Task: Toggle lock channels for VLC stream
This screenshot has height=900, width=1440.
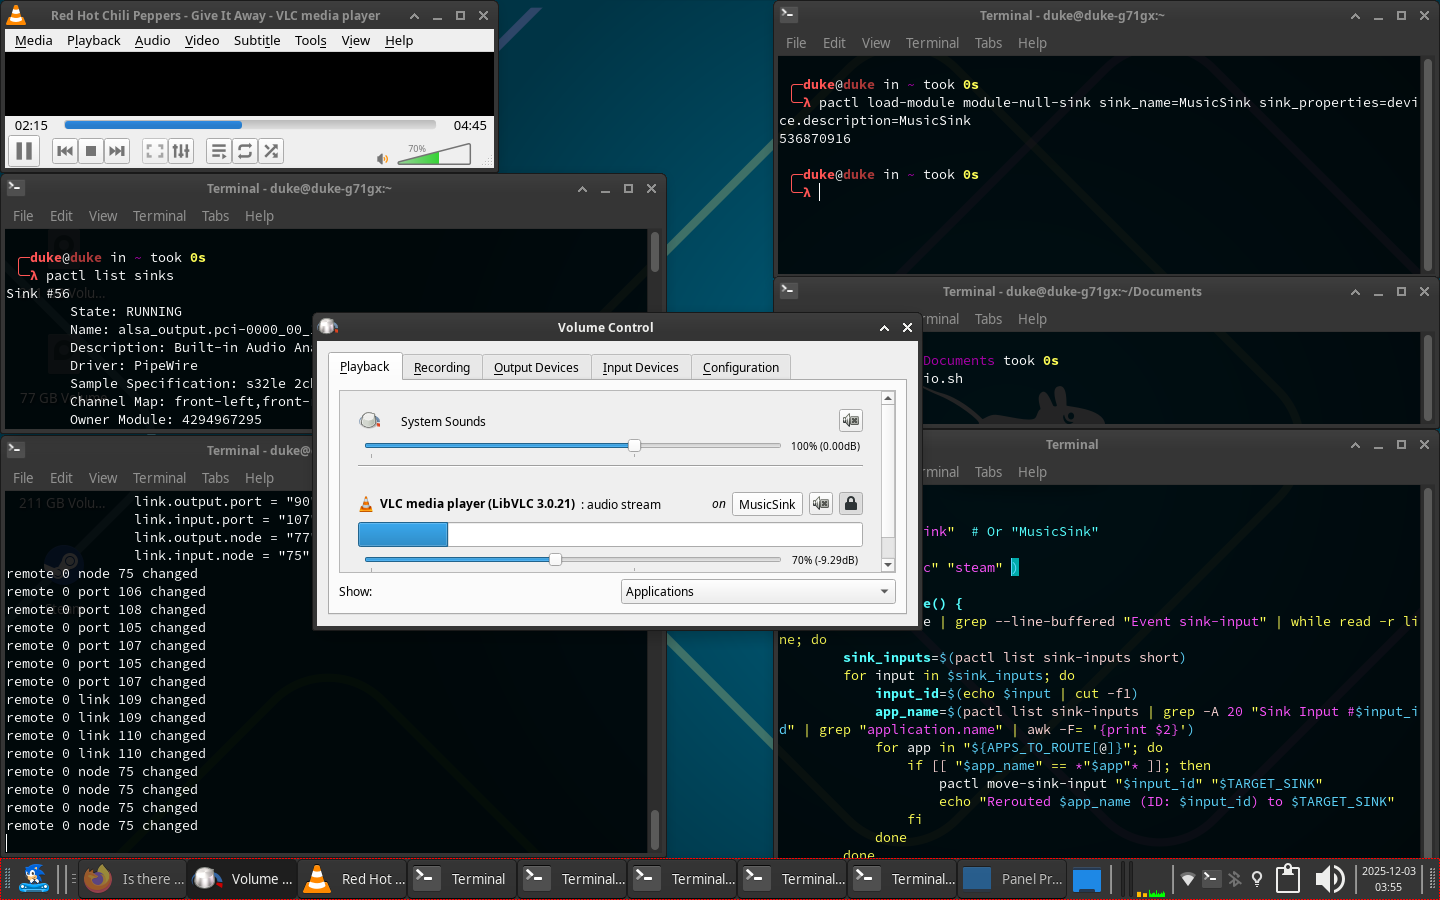Action: tap(850, 504)
